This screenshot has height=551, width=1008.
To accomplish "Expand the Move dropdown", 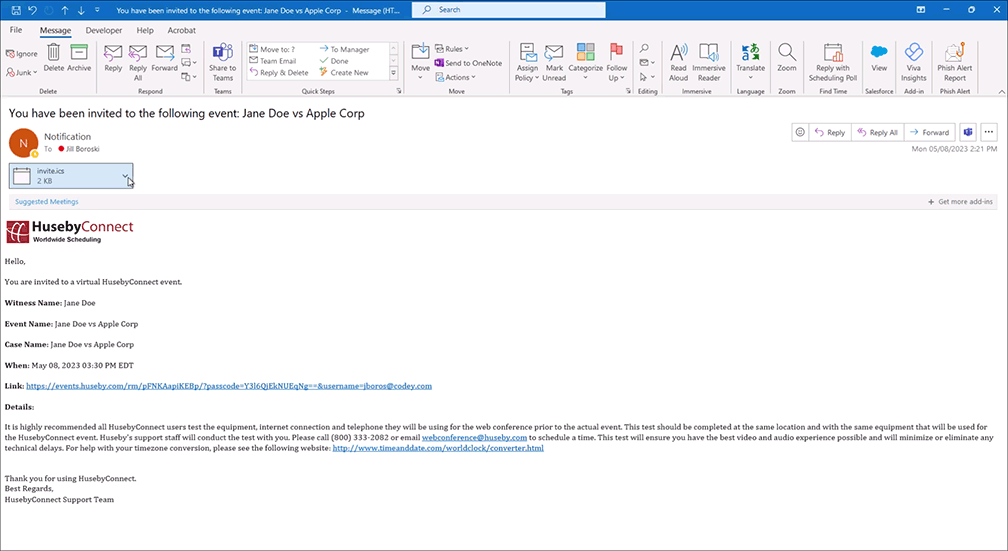I will tap(420, 62).
